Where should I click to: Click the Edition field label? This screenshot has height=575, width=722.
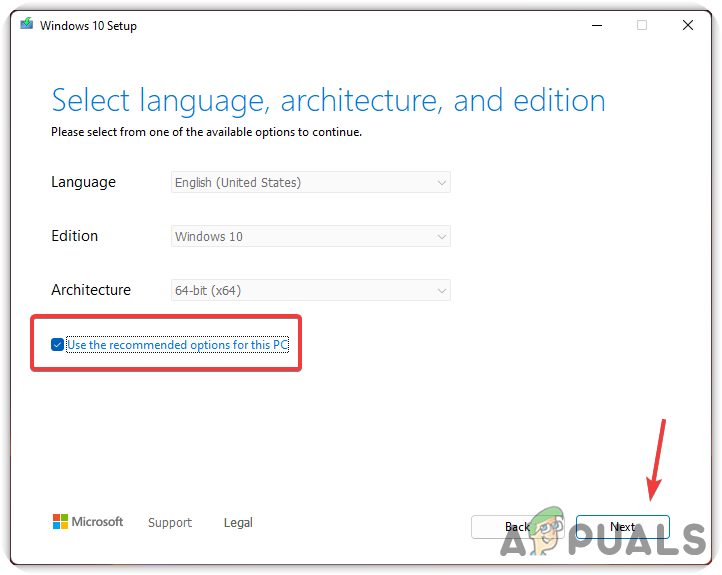(x=75, y=236)
